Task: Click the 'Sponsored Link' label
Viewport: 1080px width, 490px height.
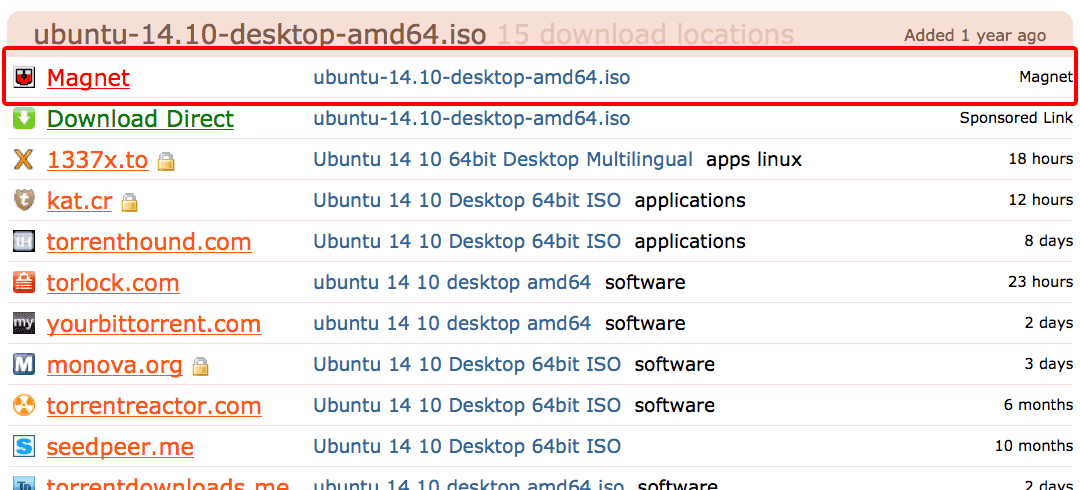Action: point(1017,119)
